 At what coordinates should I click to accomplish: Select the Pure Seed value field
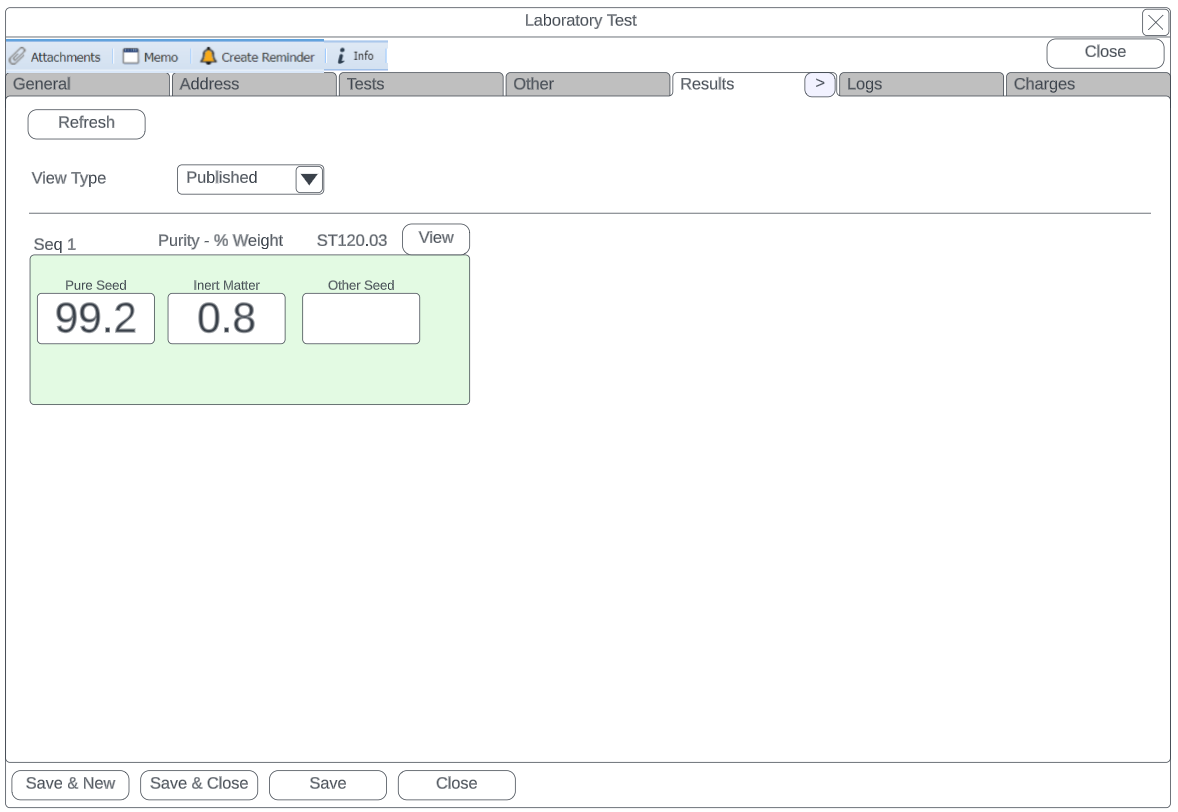[96, 319]
